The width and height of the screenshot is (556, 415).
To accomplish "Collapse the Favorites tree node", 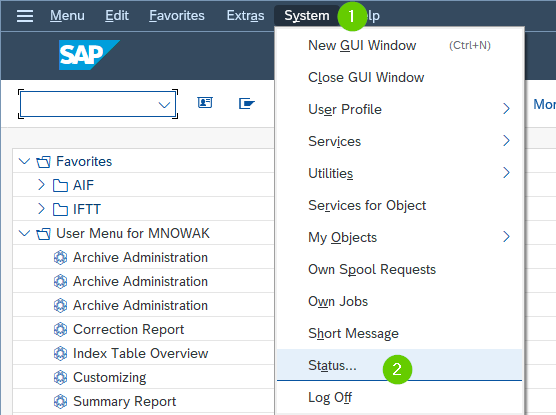I will [24, 161].
